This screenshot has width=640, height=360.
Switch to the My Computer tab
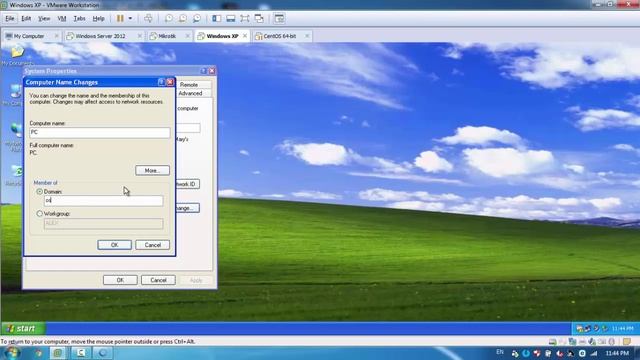tap(29, 36)
